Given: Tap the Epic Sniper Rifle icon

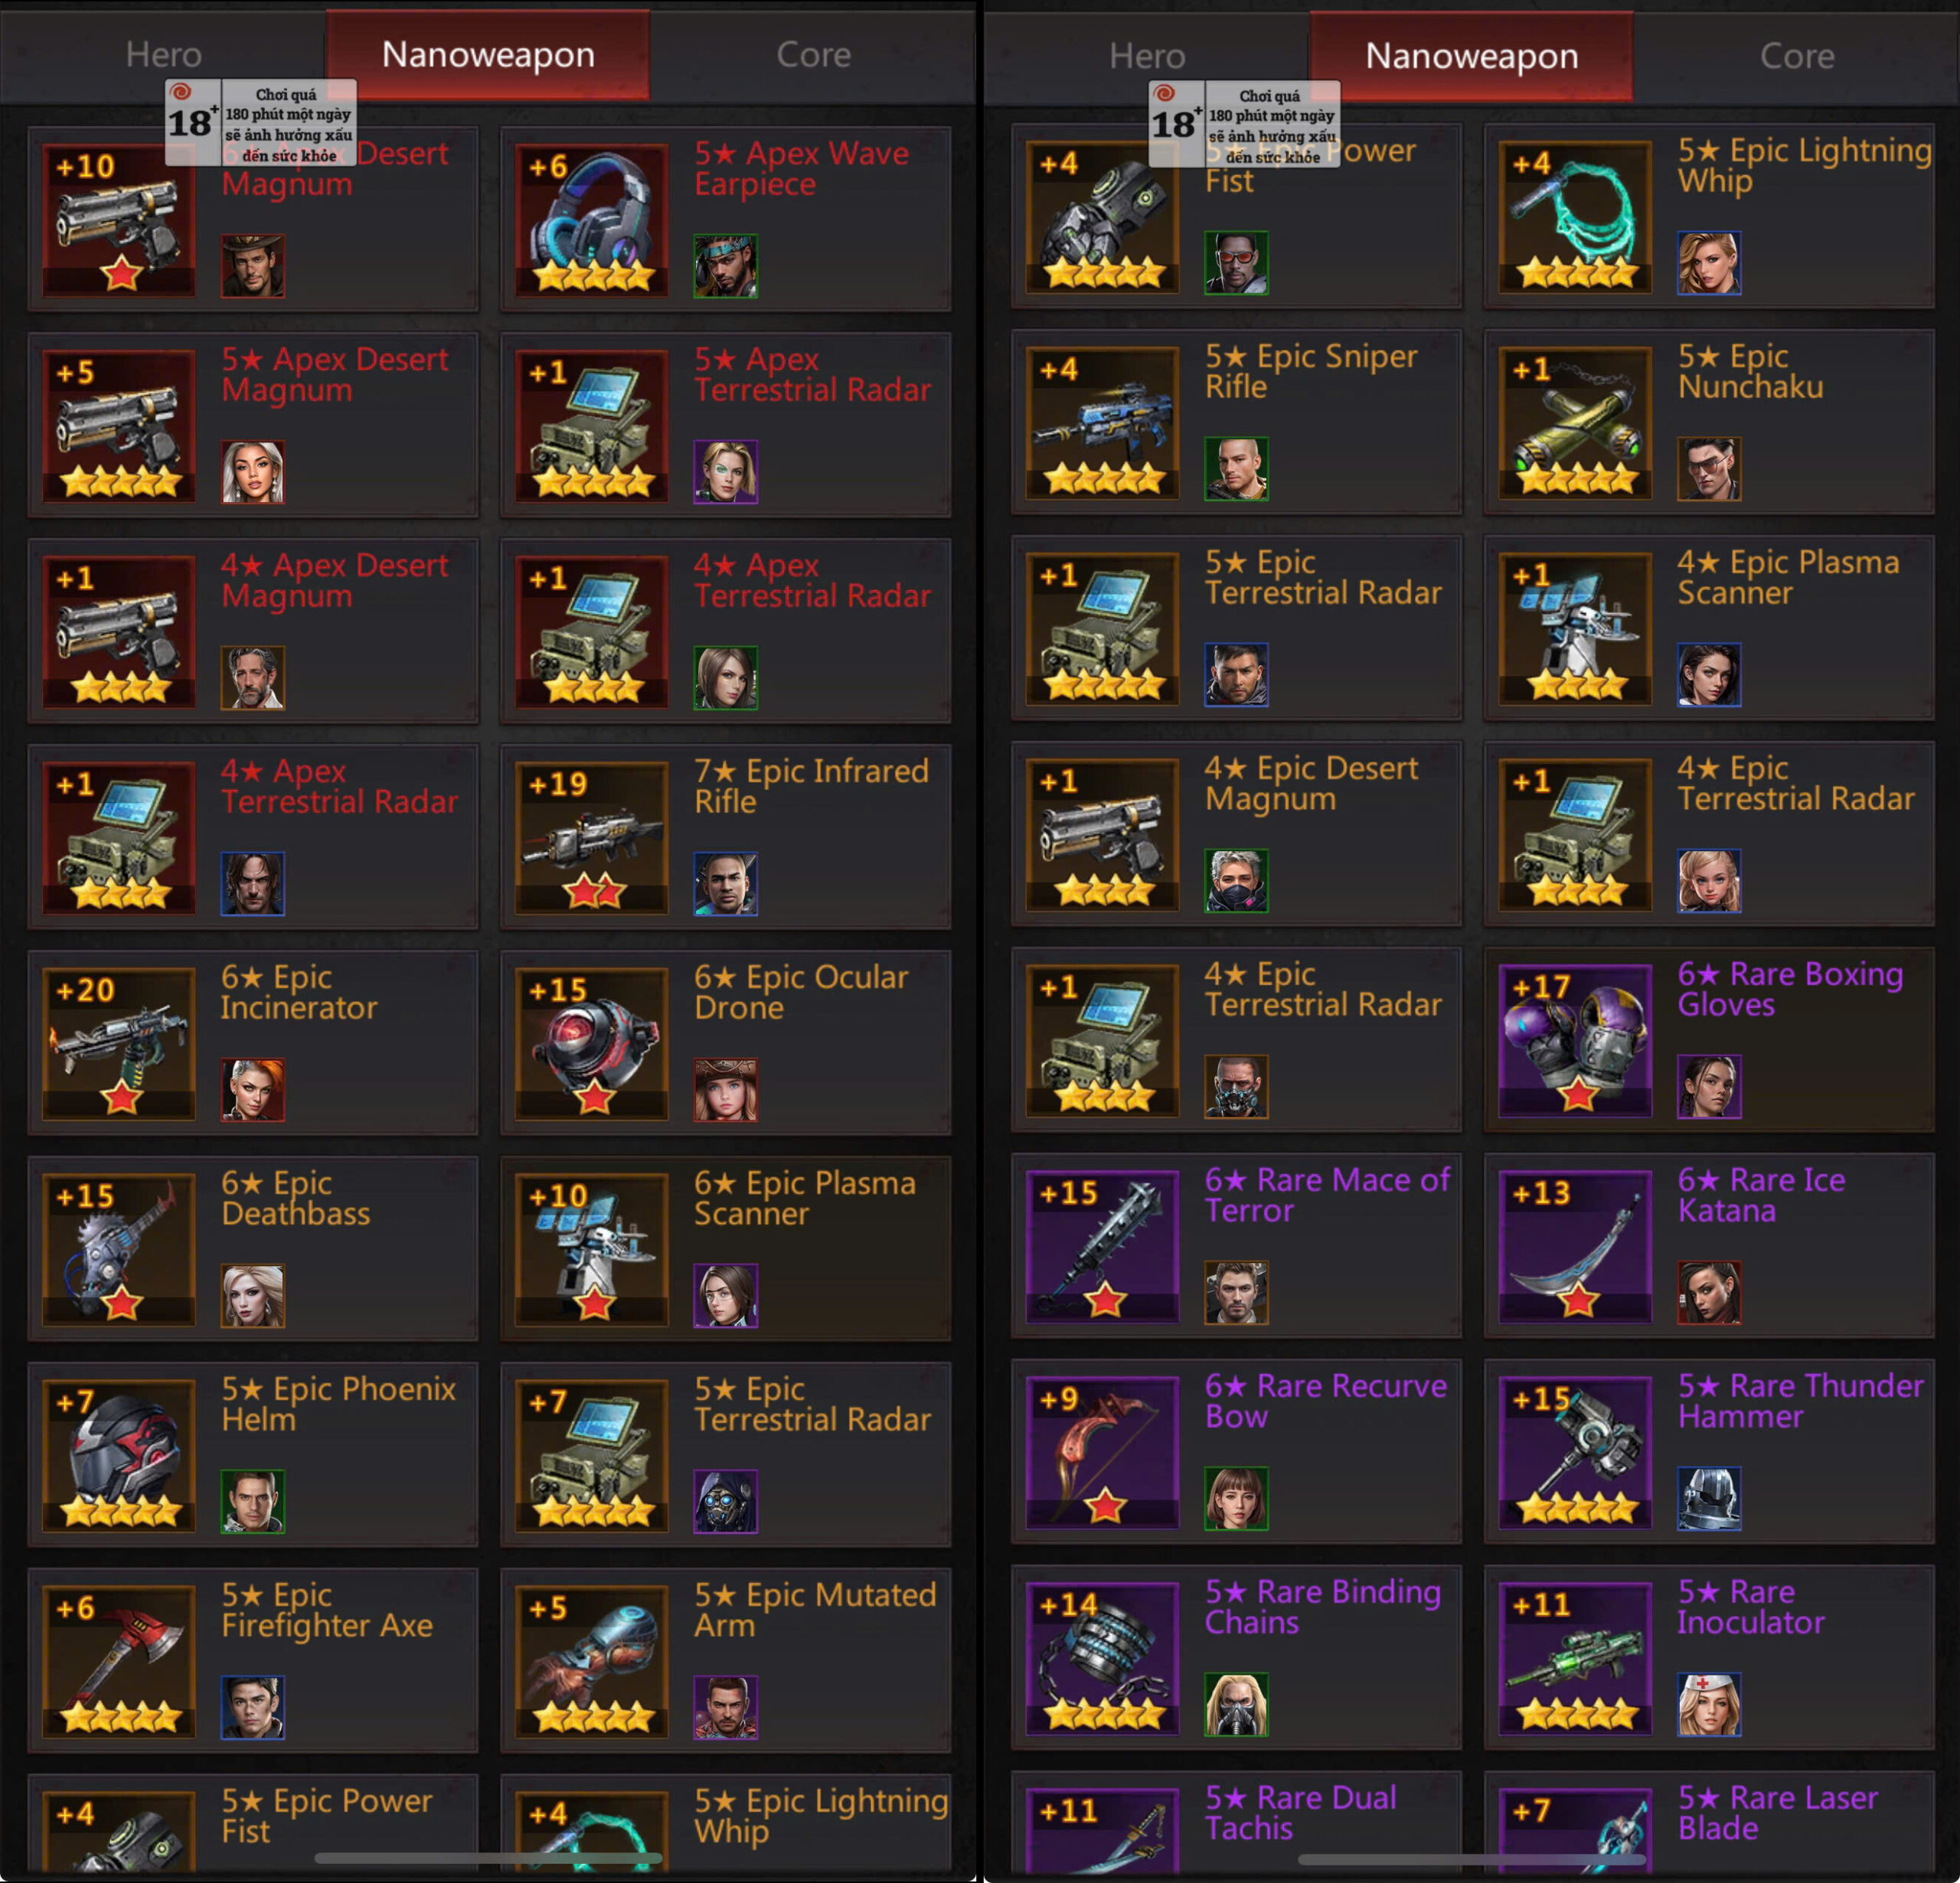Looking at the screenshot, I should click(x=1102, y=422).
